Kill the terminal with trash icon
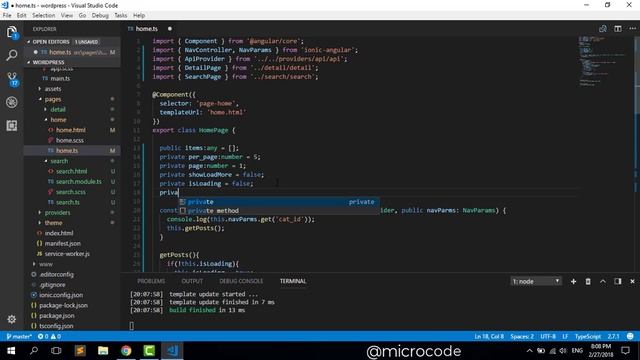This screenshot has width=640, height=360. (588, 281)
